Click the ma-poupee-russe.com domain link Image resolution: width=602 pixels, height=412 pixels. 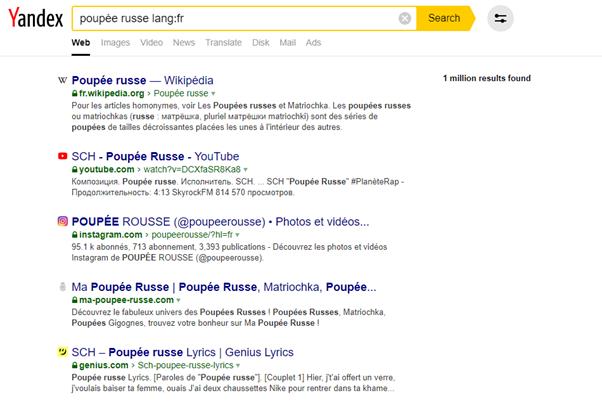coord(126,300)
